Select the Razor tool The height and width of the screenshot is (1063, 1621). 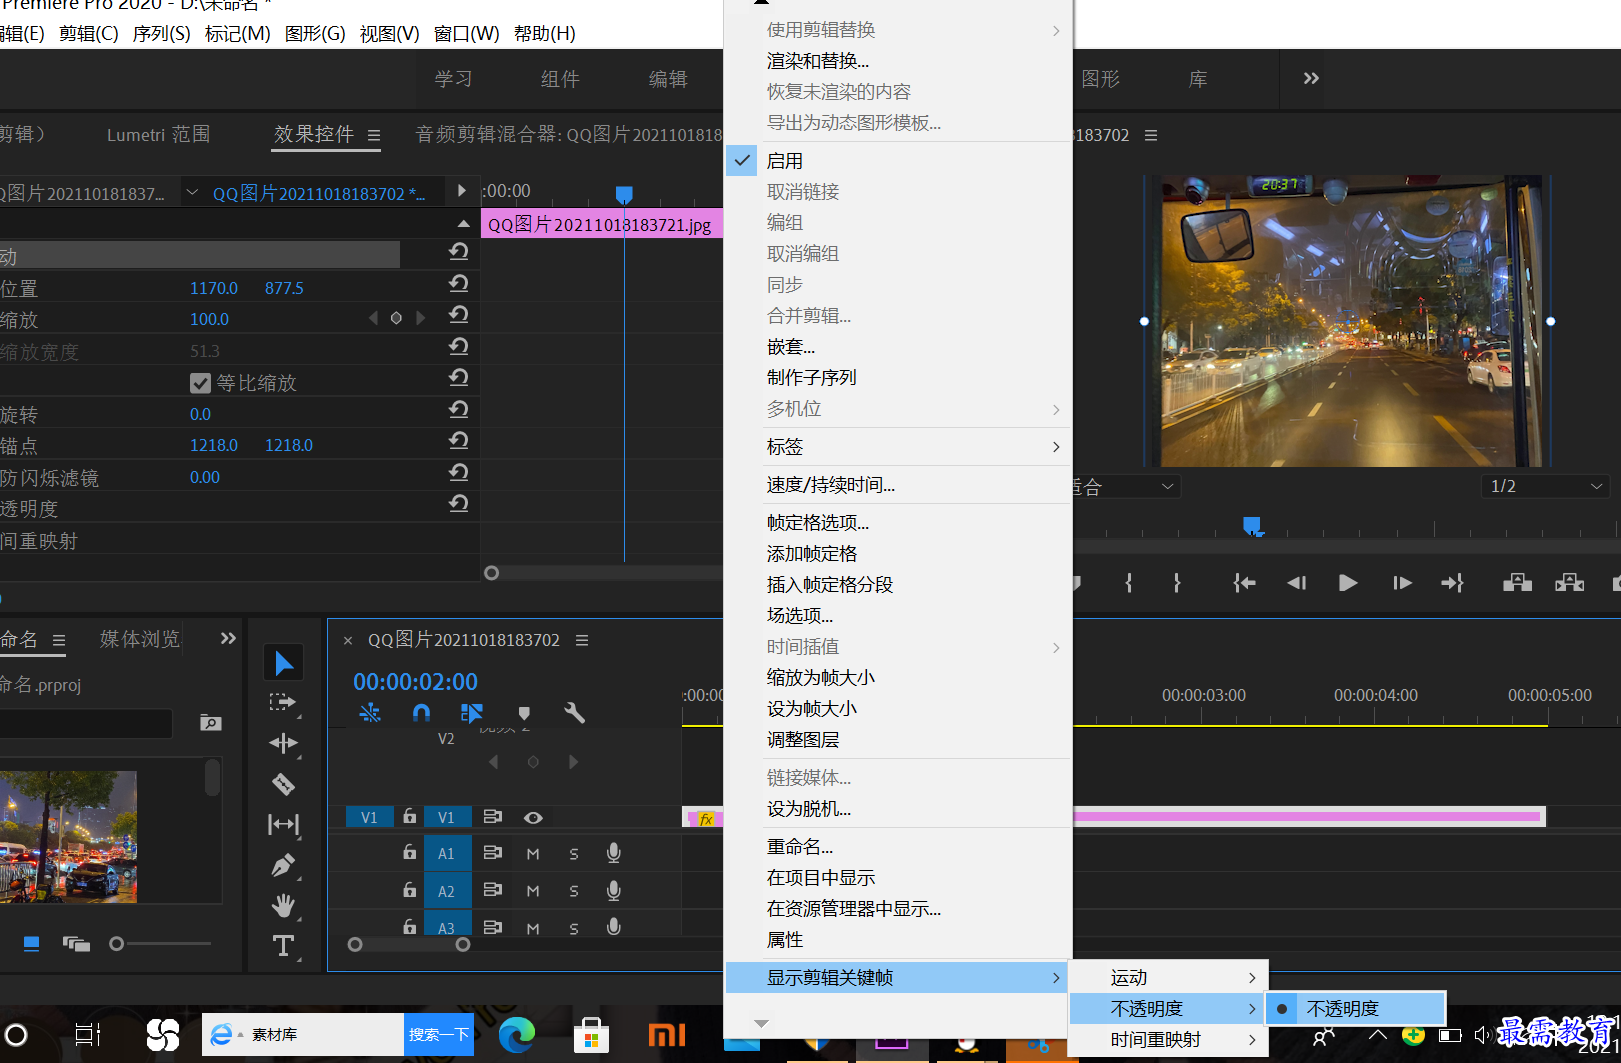tap(284, 784)
